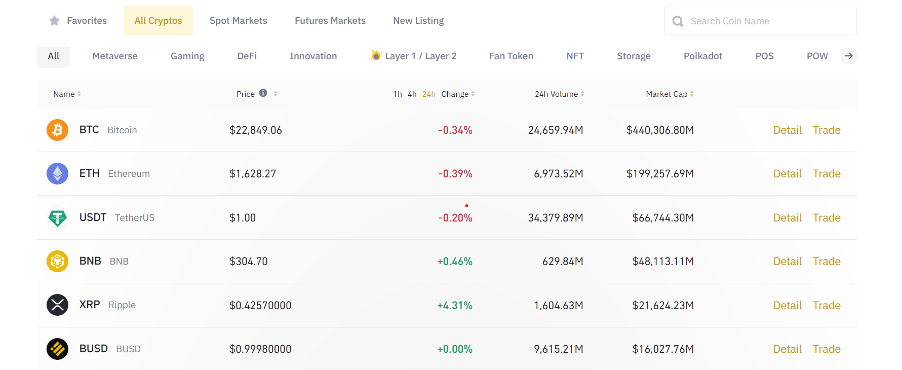This screenshot has width=902, height=370.
Task: Open Detail for BNB
Action: click(787, 261)
